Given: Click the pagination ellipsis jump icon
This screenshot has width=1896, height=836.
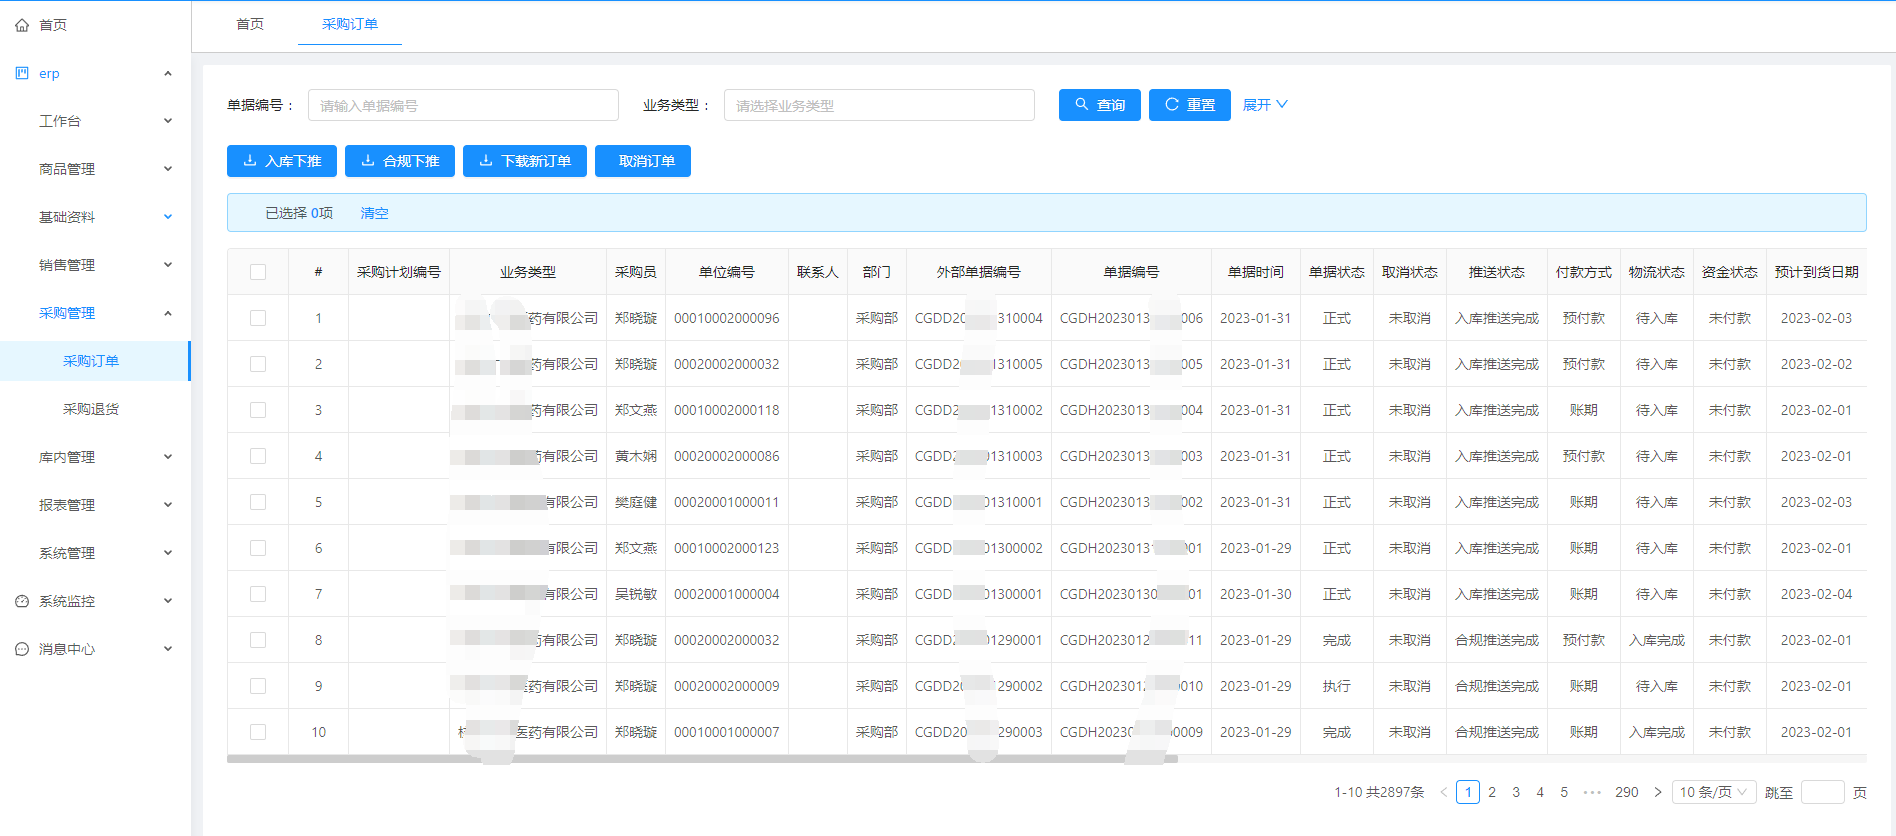Looking at the screenshot, I should coord(1592,792).
